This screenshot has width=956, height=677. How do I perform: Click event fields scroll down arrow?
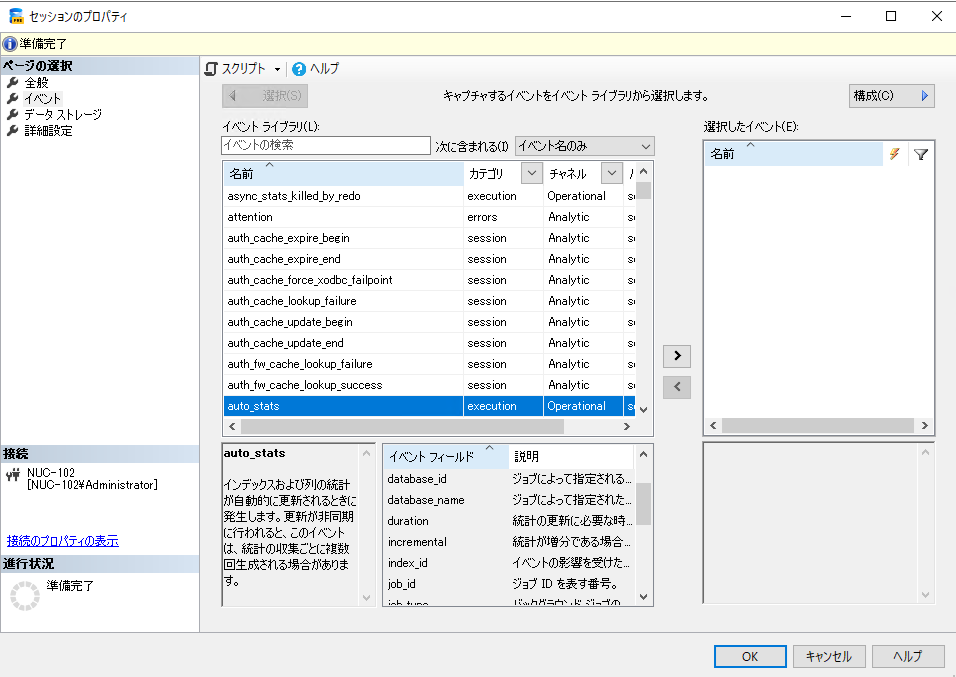[643, 596]
